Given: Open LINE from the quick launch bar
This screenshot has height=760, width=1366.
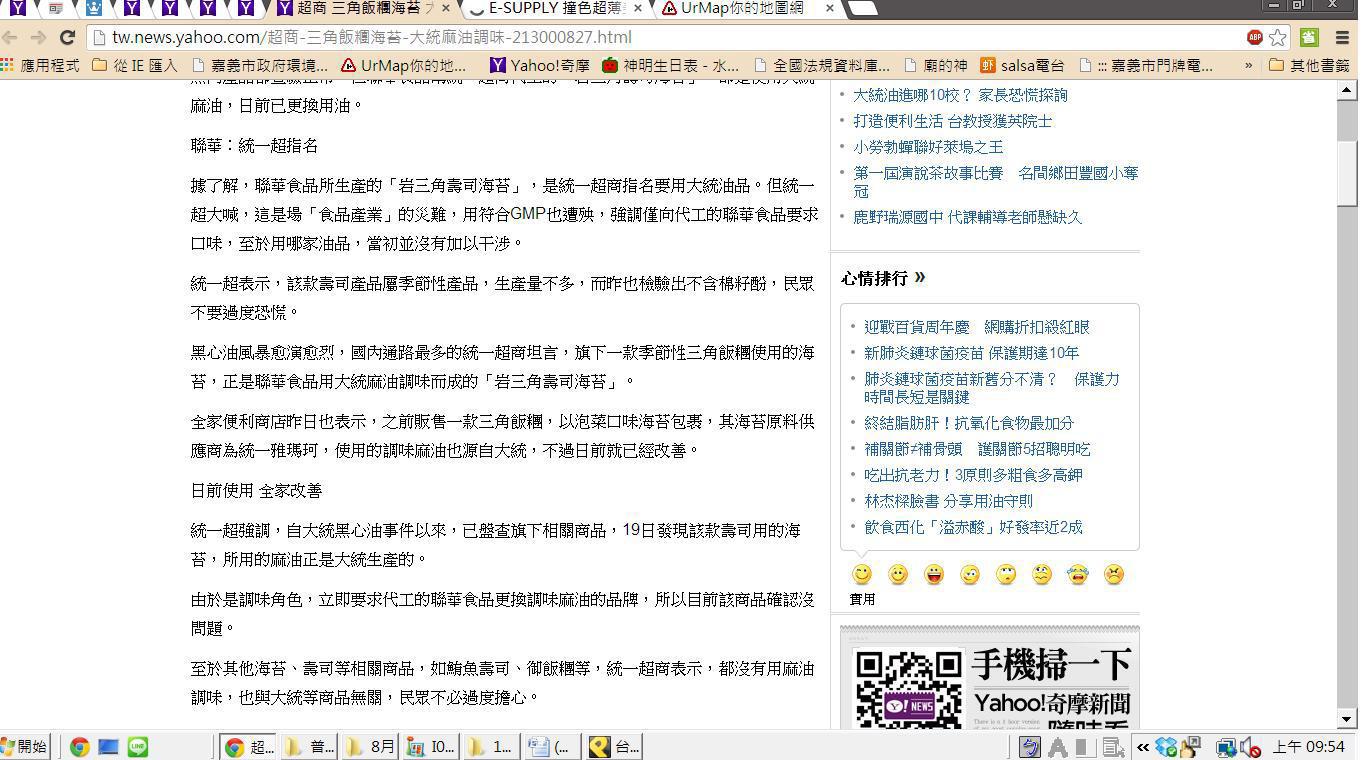Looking at the screenshot, I should click(x=138, y=747).
